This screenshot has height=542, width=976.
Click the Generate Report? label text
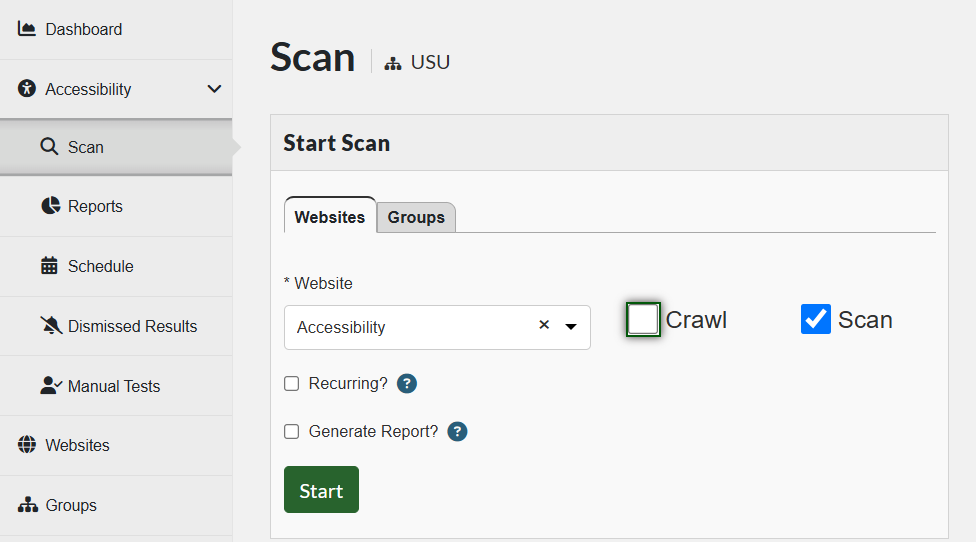pyautogui.click(x=373, y=431)
